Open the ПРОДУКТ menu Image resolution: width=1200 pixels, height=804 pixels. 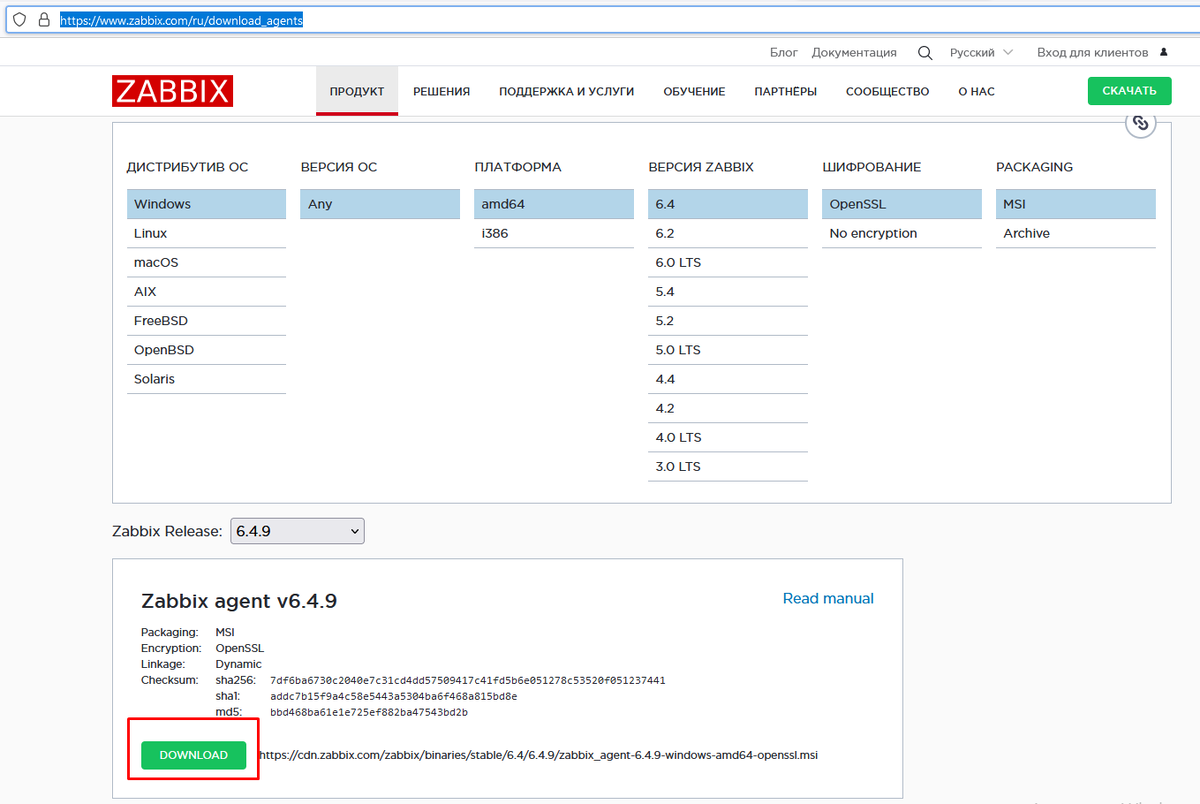pos(357,91)
